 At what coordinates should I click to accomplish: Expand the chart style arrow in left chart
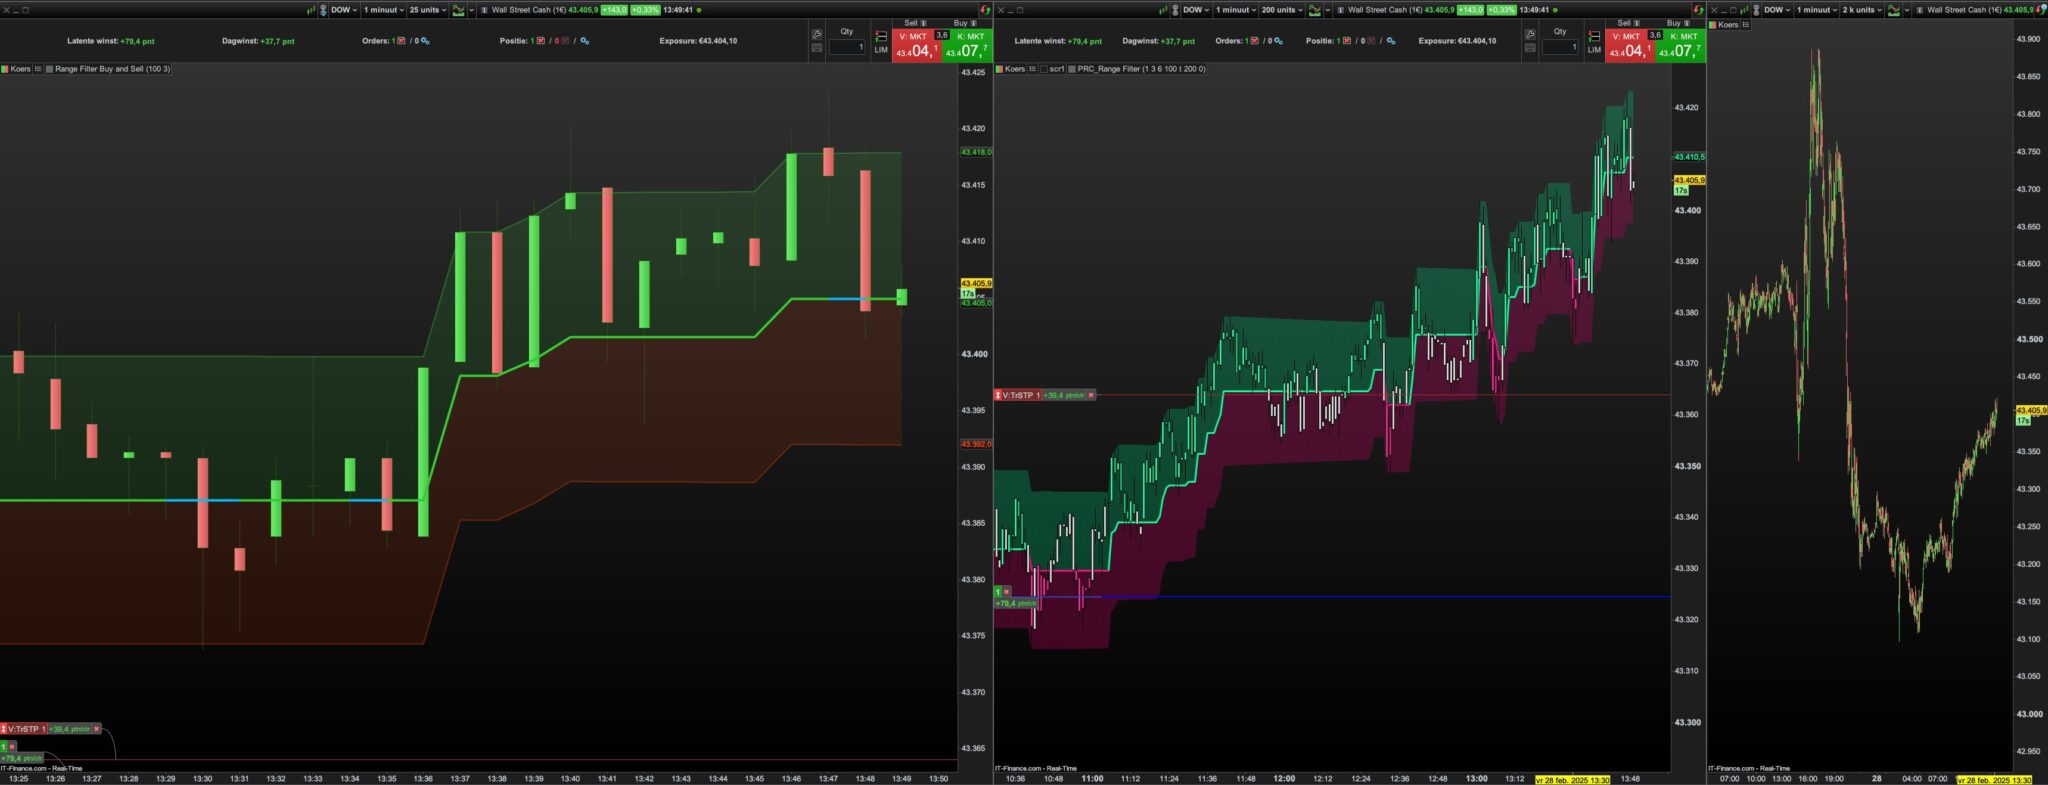[471, 10]
